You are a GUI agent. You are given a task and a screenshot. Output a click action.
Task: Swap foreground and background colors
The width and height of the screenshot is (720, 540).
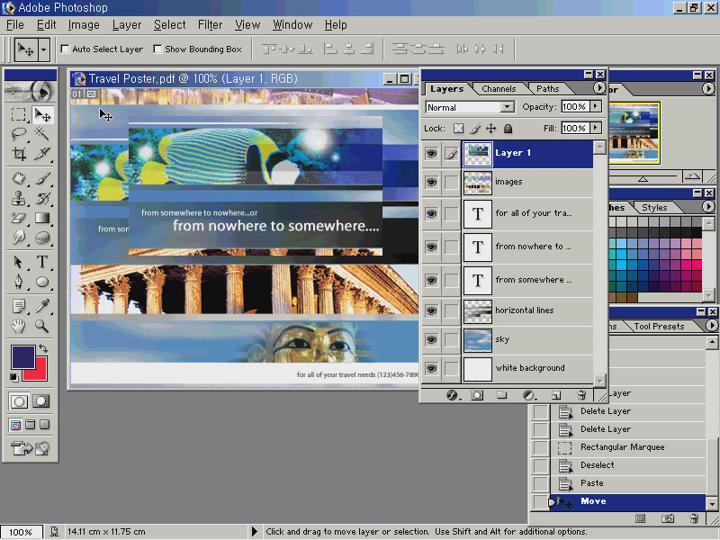(x=43, y=348)
